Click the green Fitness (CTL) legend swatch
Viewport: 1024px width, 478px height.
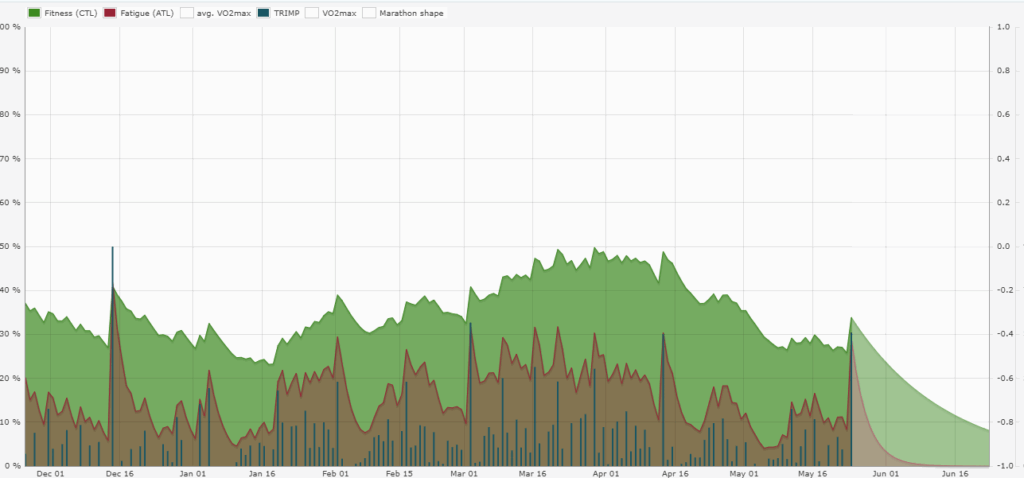pyautogui.click(x=35, y=13)
